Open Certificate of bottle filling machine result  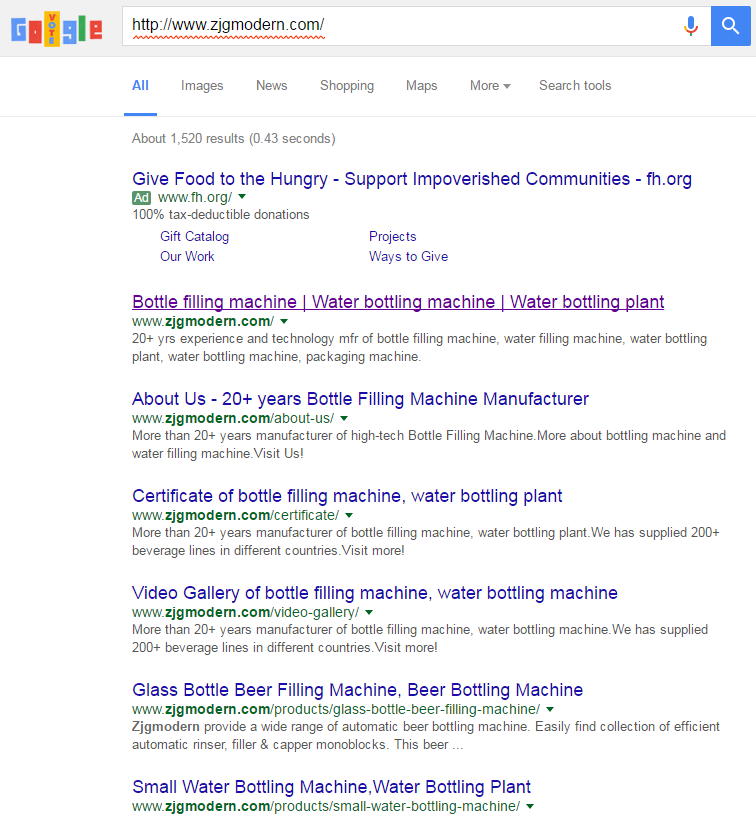coord(347,496)
